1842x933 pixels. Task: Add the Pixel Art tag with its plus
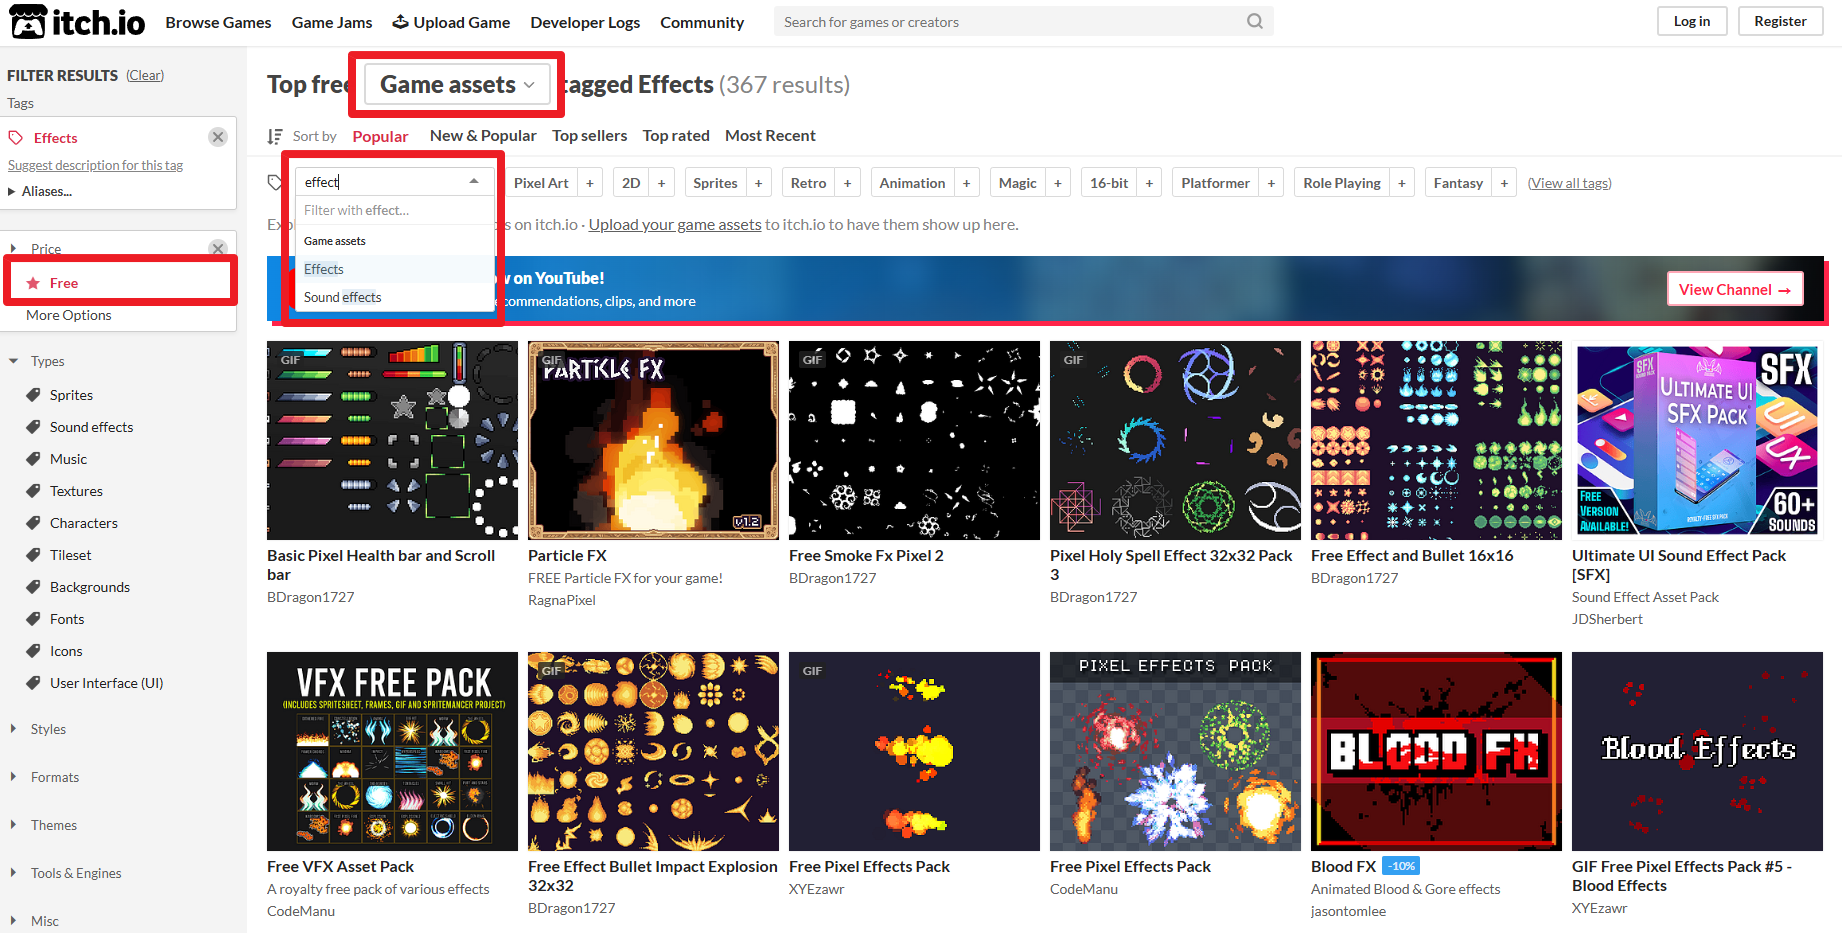coord(590,183)
